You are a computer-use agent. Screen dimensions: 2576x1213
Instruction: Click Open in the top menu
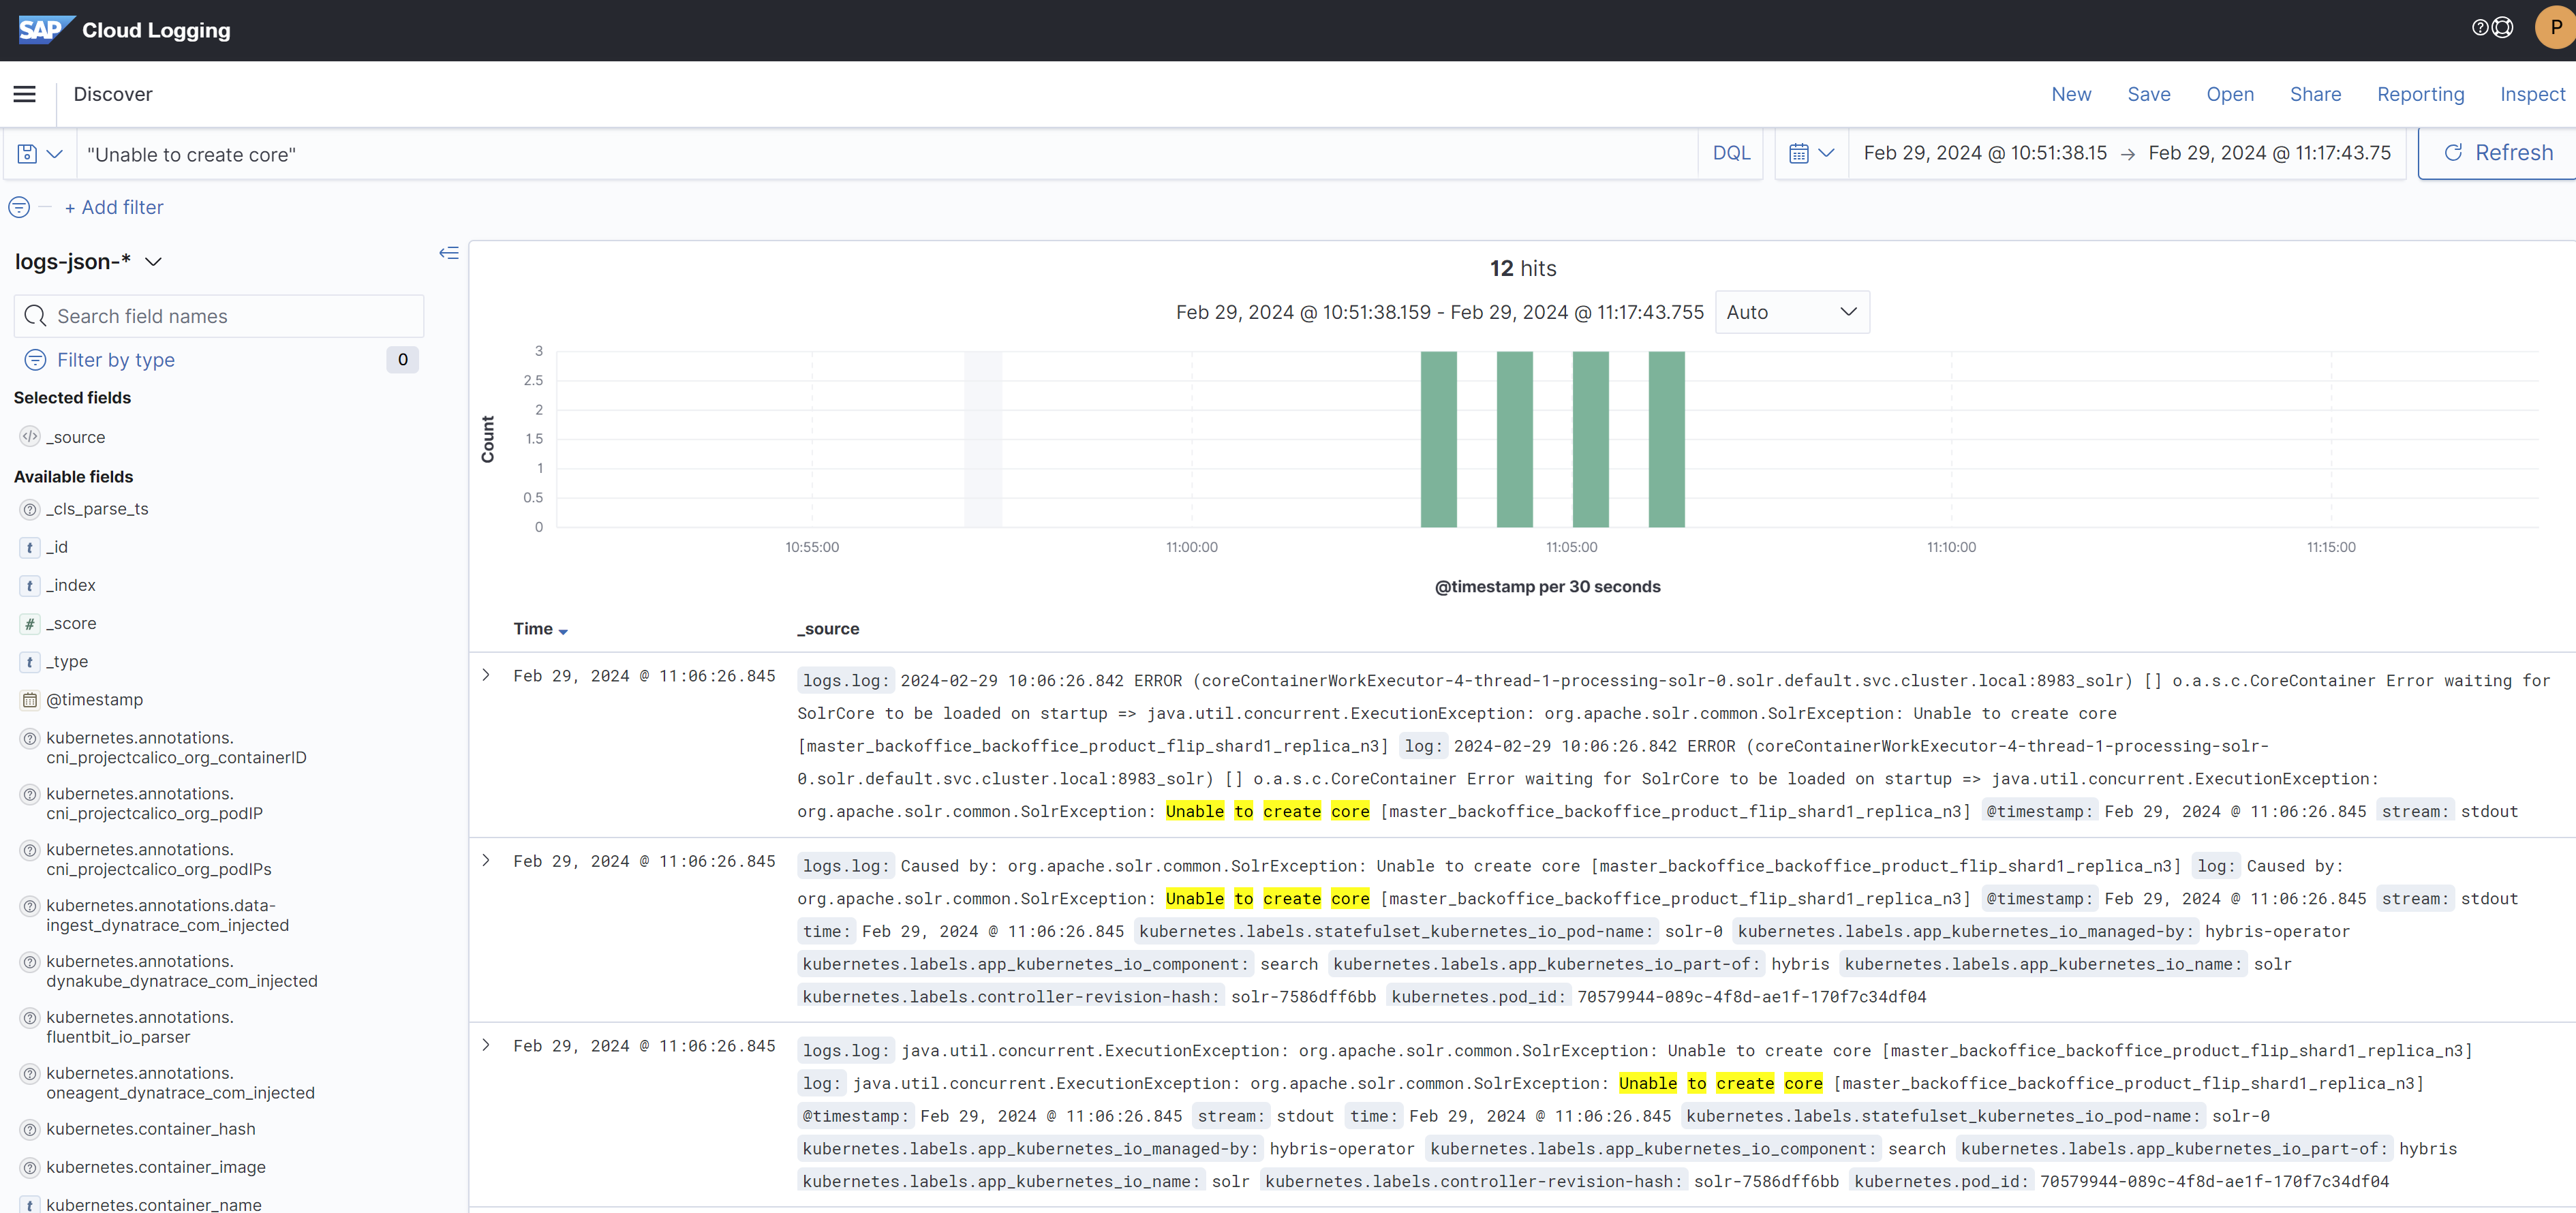pos(2230,94)
